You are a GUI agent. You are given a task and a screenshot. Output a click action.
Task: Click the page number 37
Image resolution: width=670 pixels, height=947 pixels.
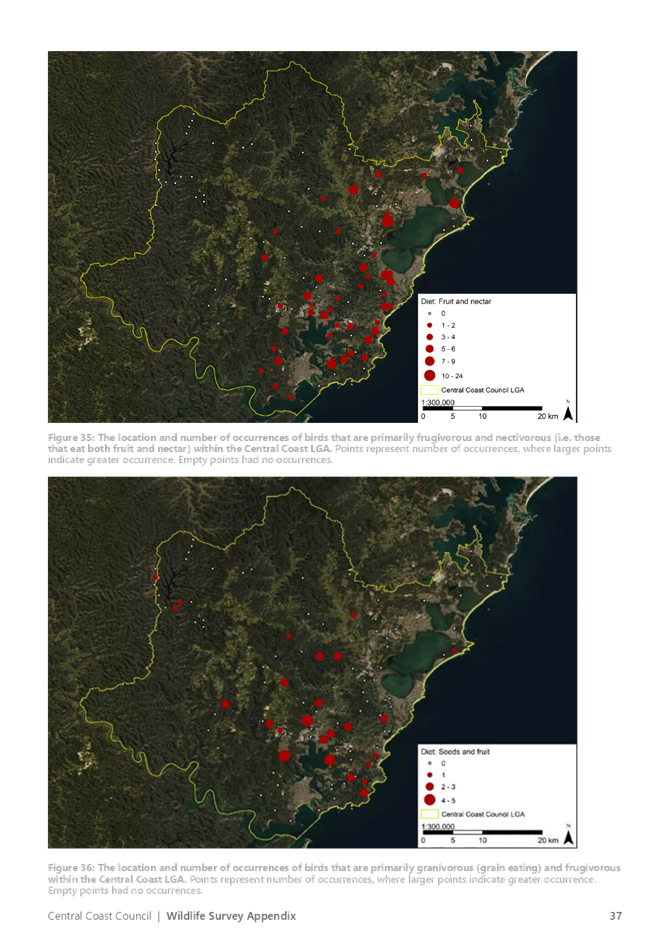pyautogui.click(x=616, y=916)
